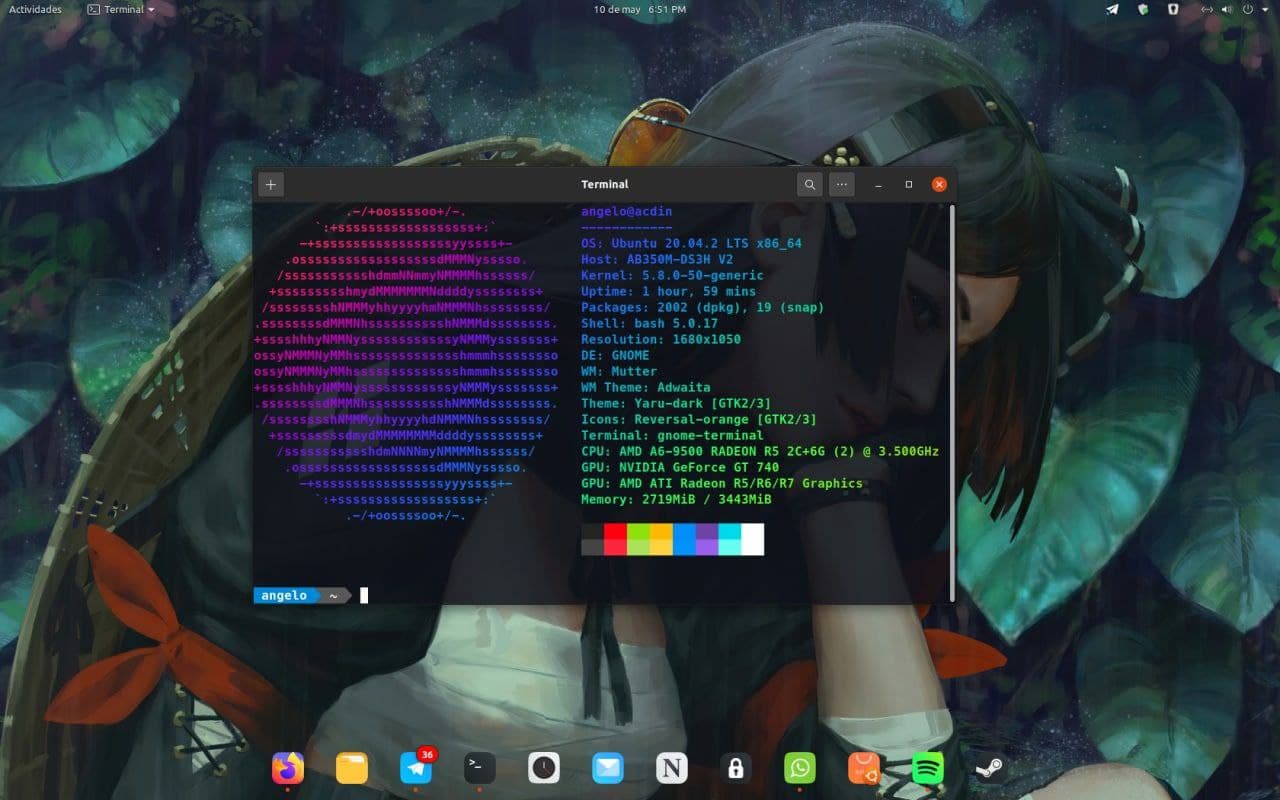Click the terminal prompt cursor after angelo
The height and width of the screenshot is (800, 1280).
[364, 595]
